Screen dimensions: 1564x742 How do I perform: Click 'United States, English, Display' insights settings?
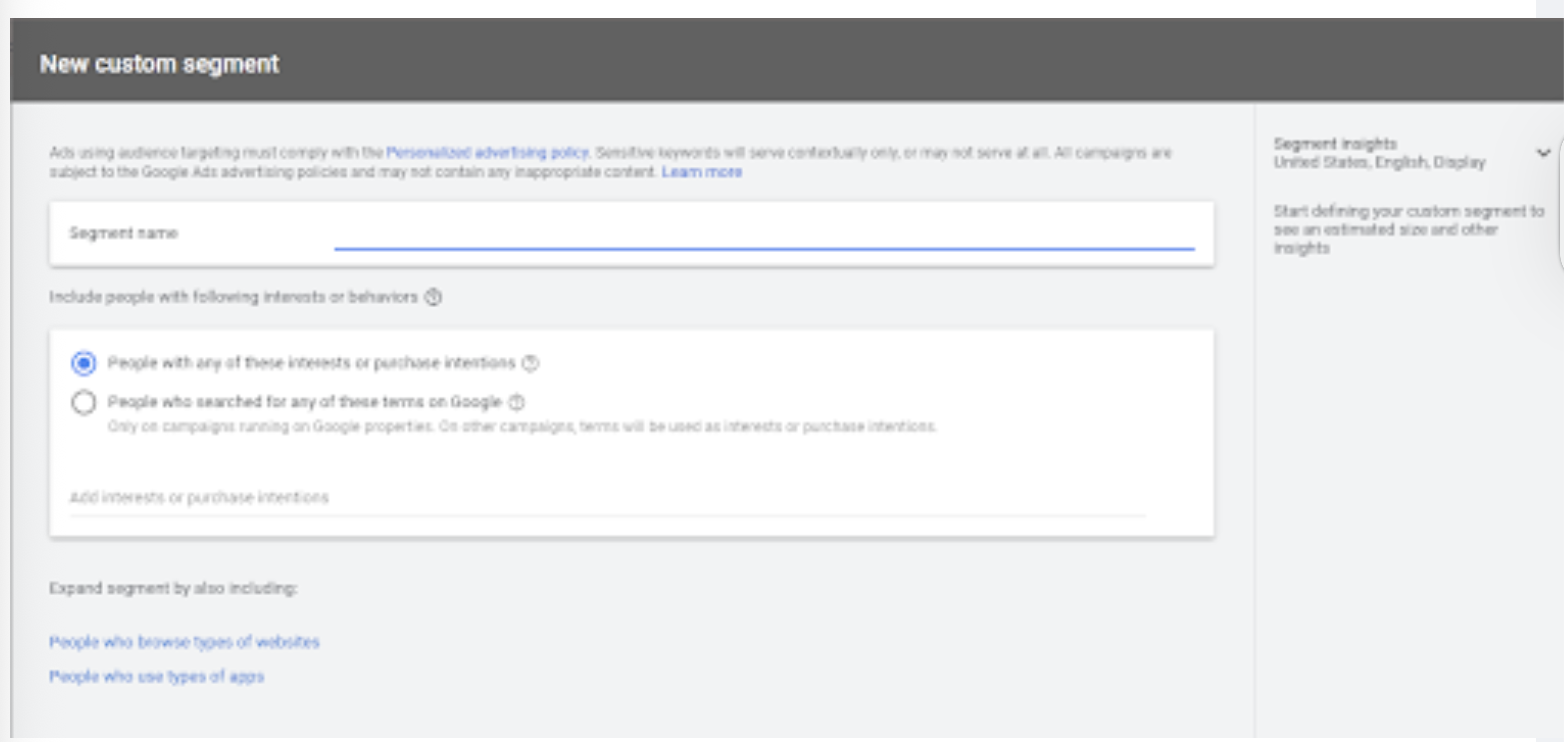tap(1379, 162)
